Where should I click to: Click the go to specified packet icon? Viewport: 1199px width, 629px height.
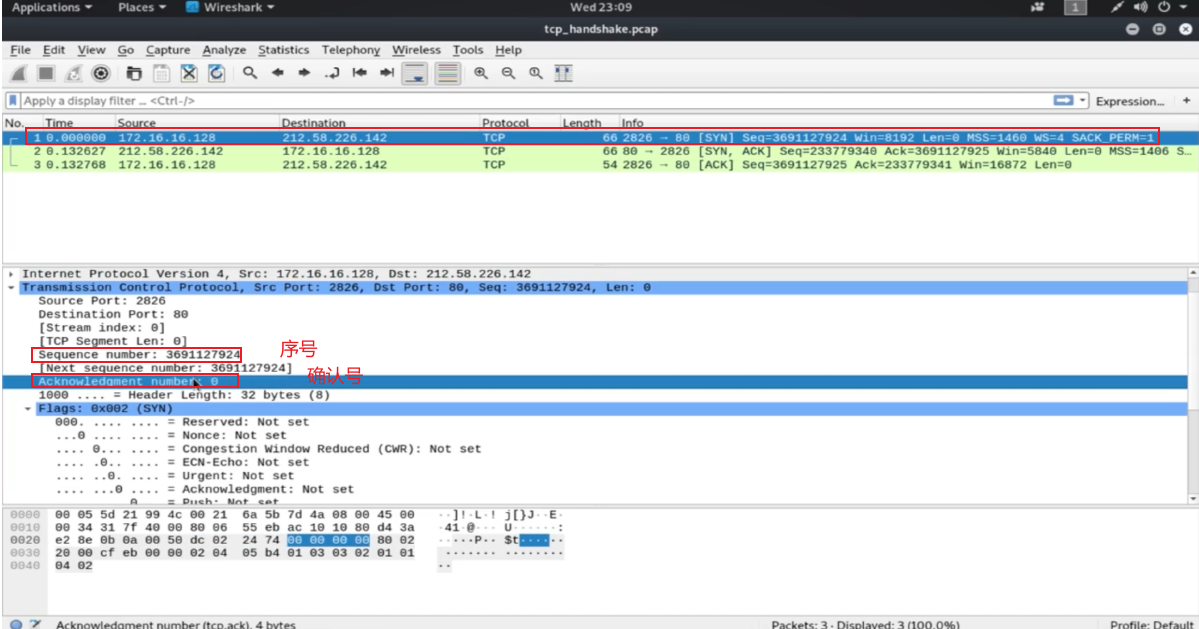(x=332, y=73)
